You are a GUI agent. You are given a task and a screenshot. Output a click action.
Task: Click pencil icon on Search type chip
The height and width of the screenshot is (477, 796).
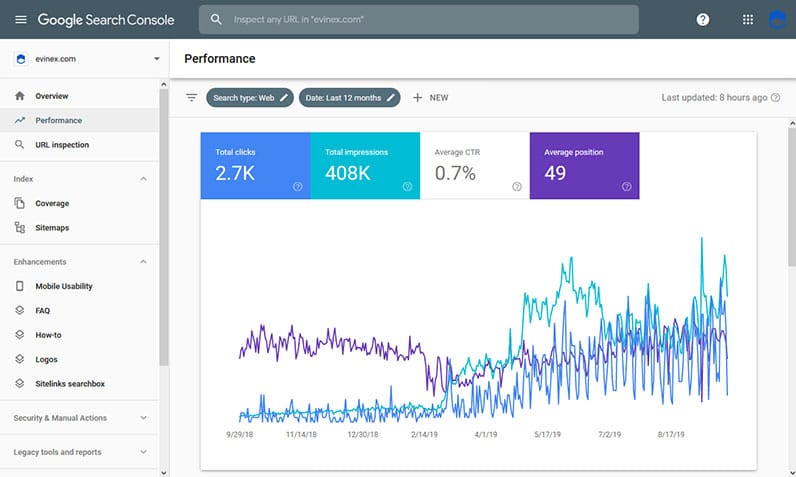(284, 98)
